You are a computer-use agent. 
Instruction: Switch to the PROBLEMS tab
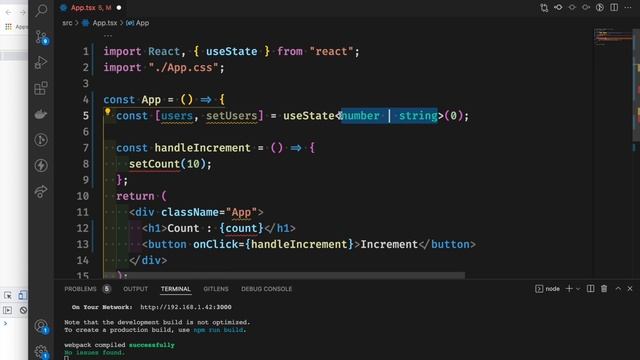point(80,289)
